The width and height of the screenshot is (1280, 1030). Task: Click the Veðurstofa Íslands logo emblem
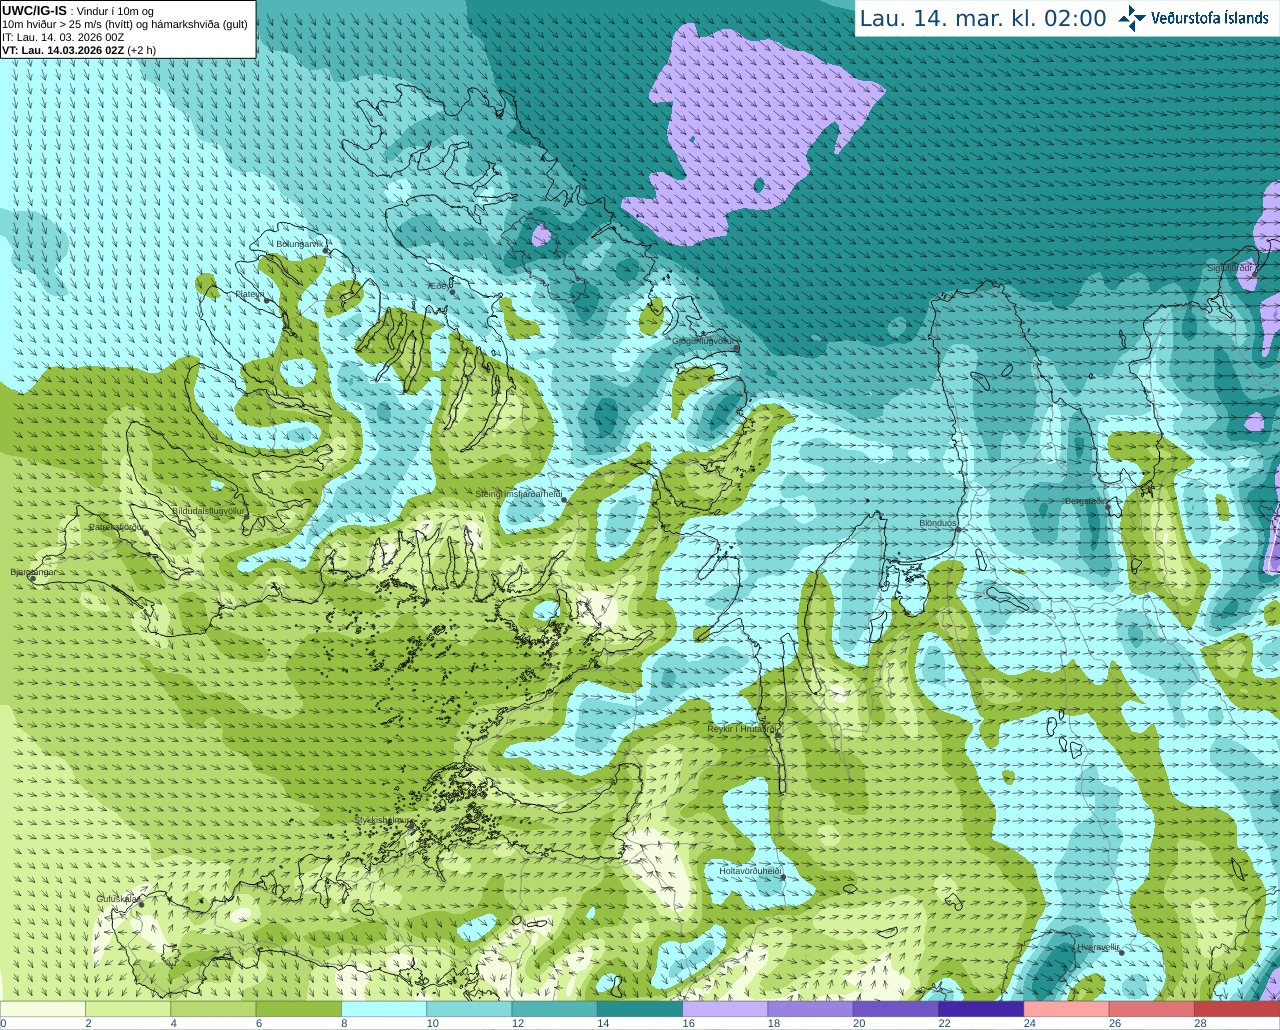1132,18
